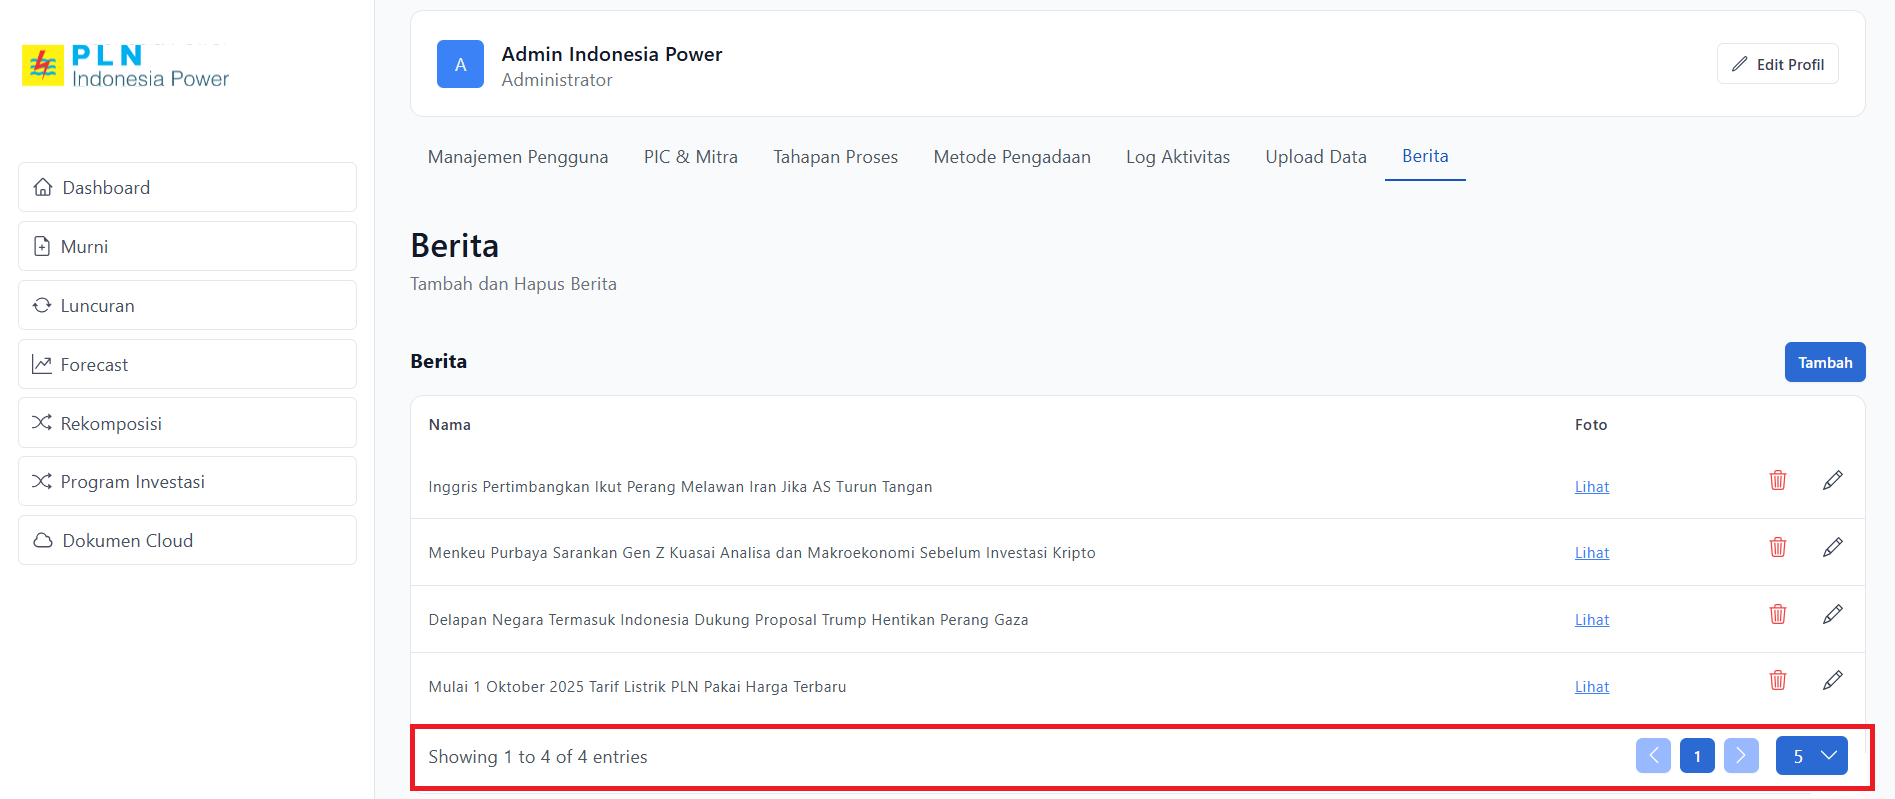Screen dimensions: 1895x799
Task: Switch to the Upload Data tab
Action: [x=1315, y=157]
